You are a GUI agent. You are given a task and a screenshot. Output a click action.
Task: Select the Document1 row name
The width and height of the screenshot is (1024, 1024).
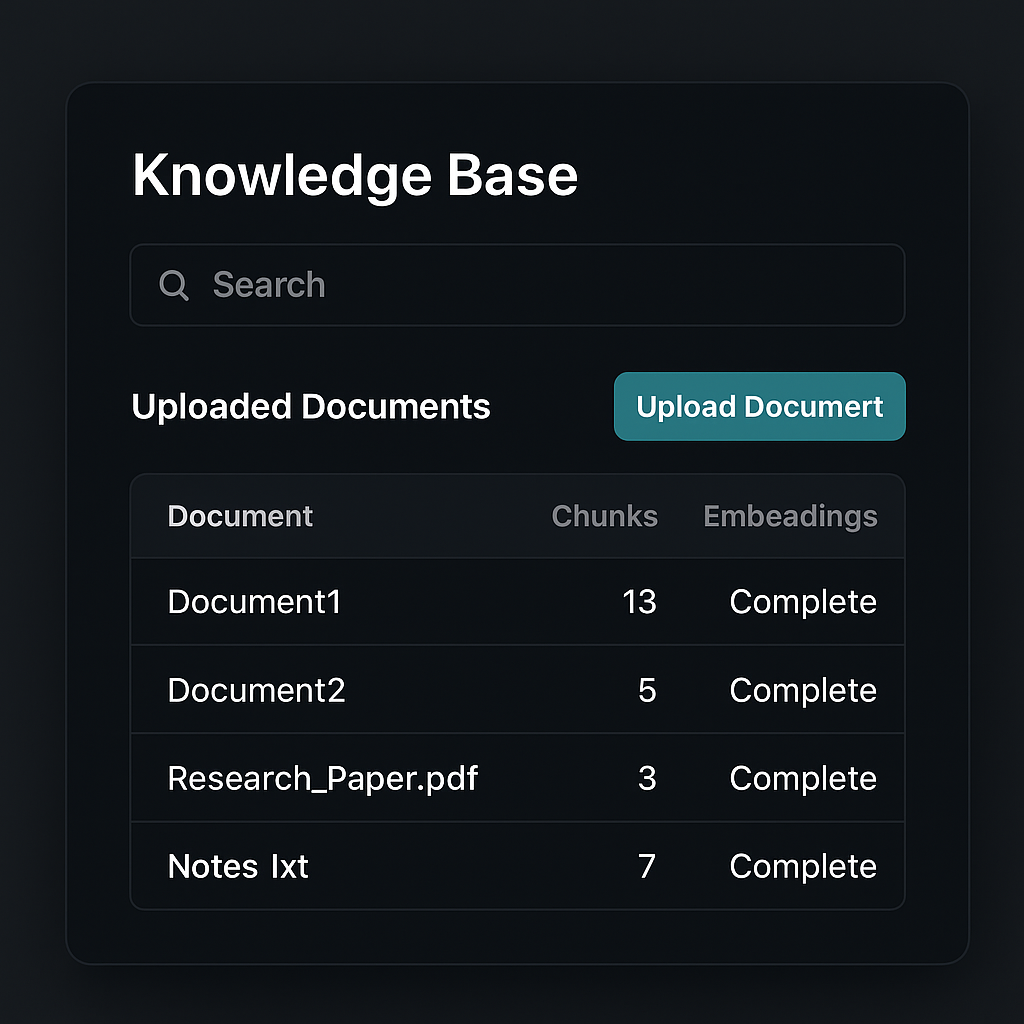(x=254, y=601)
